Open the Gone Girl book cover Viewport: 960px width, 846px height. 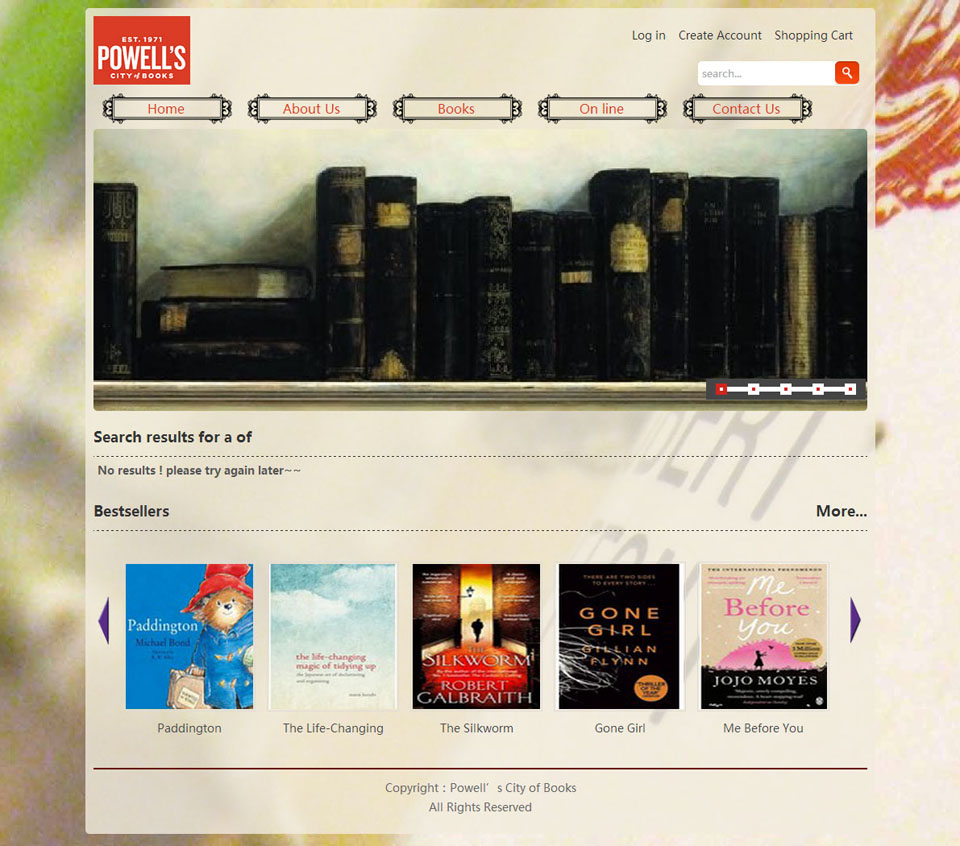[x=619, y=637]
